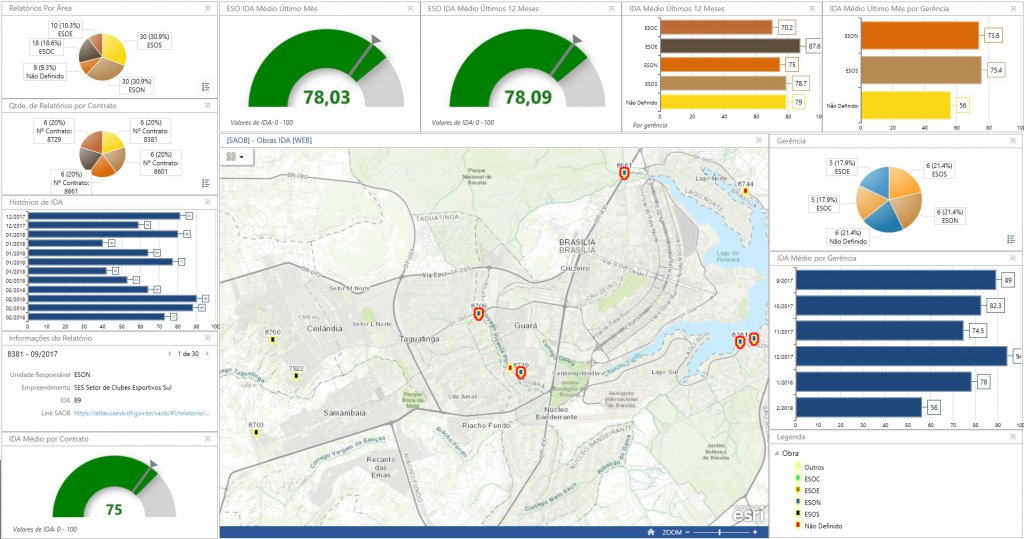
Task: Toggle legend icon in Gerência pie panel
Action: [1011, 239]
